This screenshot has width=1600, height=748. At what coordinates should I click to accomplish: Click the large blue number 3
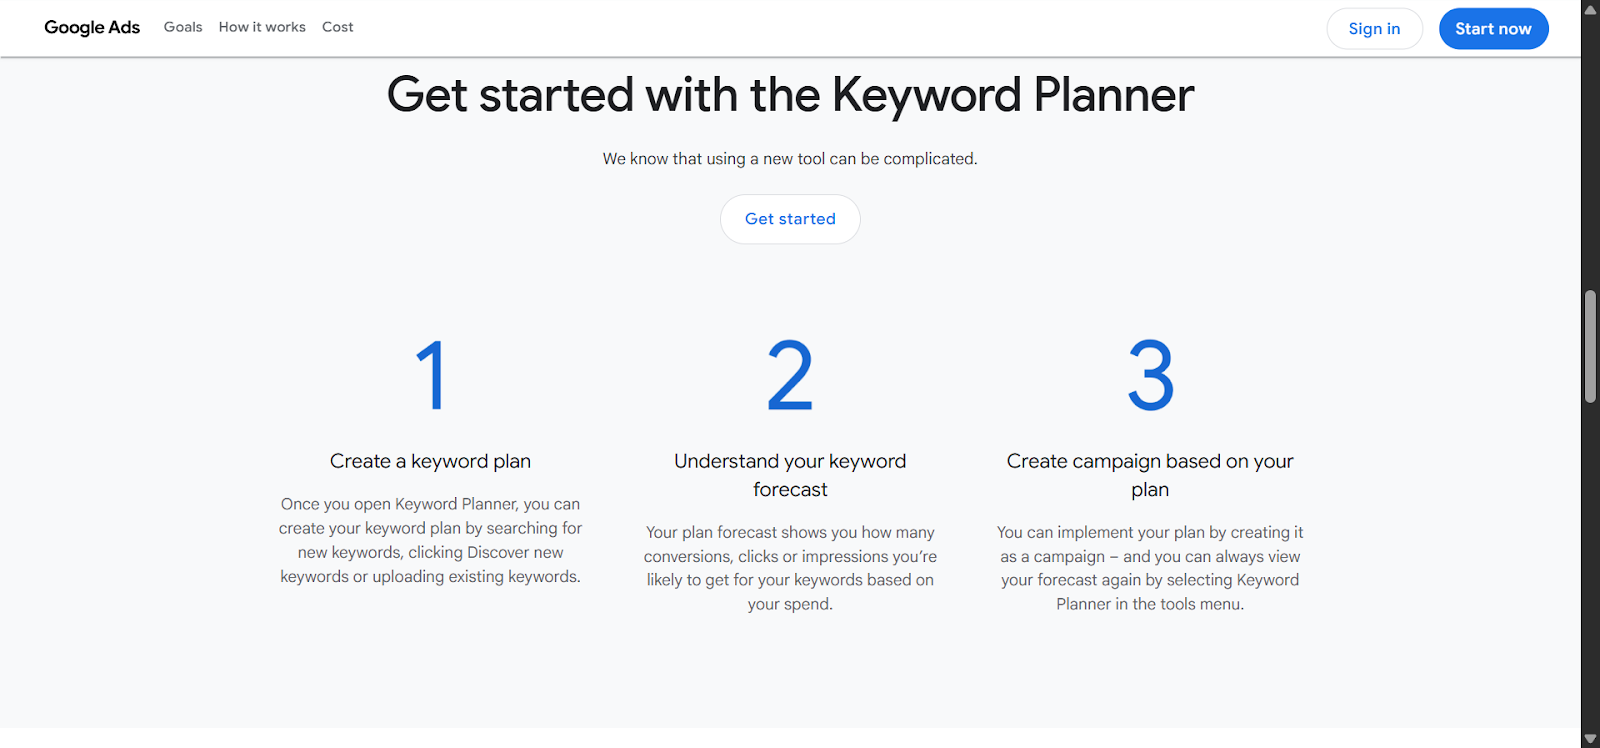1150,375
